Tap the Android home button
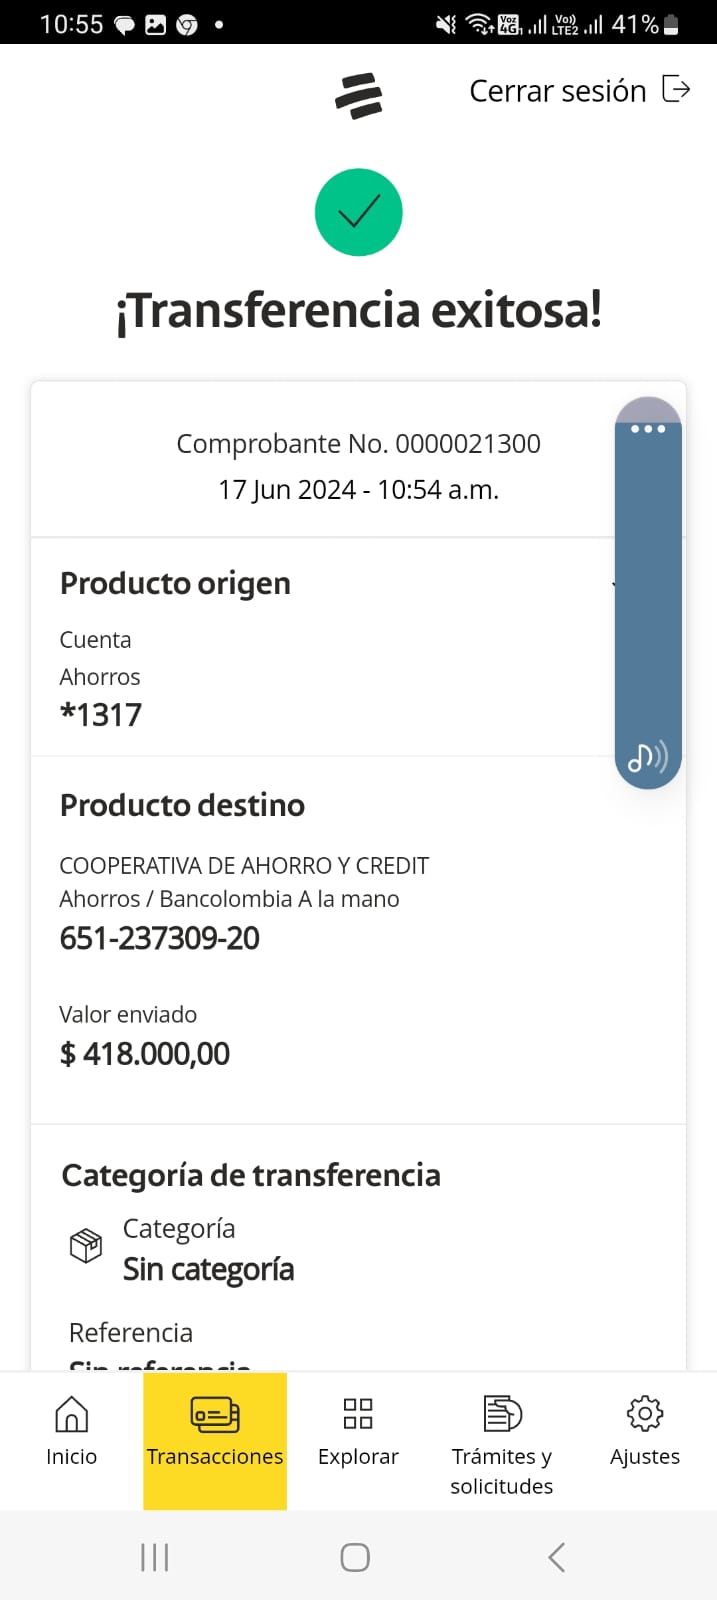 tap(355, 1557)
